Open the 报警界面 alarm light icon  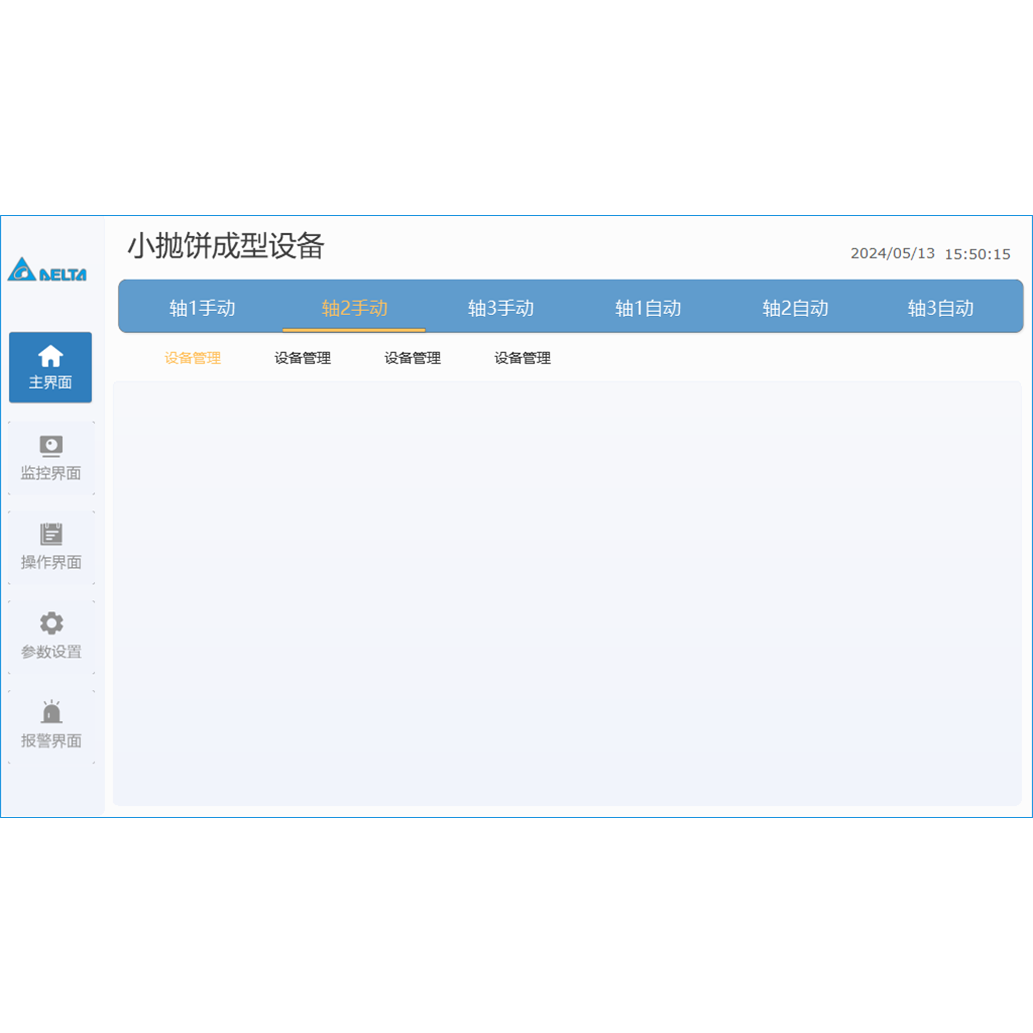pos(51,712)
